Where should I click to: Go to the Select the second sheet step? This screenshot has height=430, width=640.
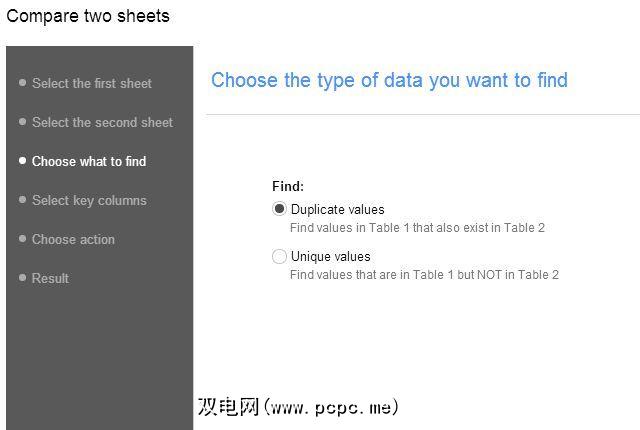pos(102,122)
